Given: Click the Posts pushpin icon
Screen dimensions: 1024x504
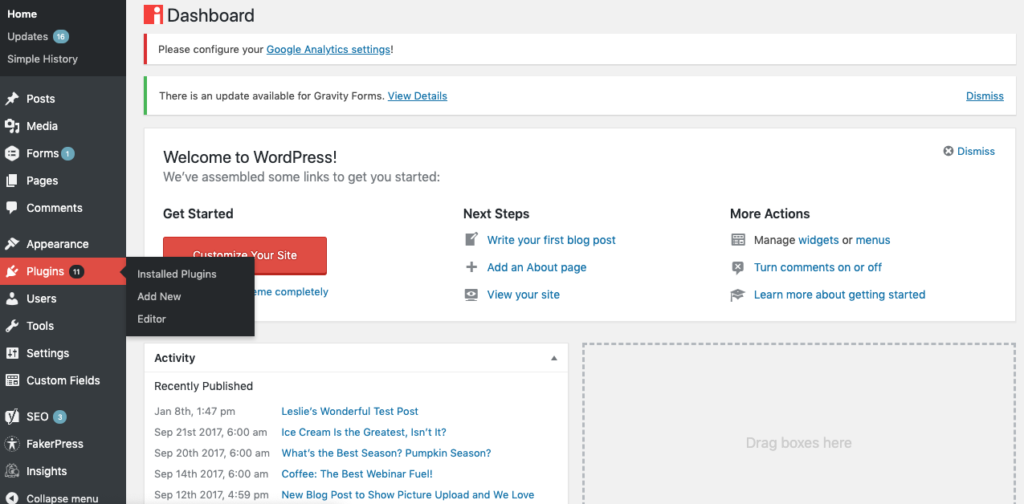Looking at the screenshot, I should click(x=12, y=99).
